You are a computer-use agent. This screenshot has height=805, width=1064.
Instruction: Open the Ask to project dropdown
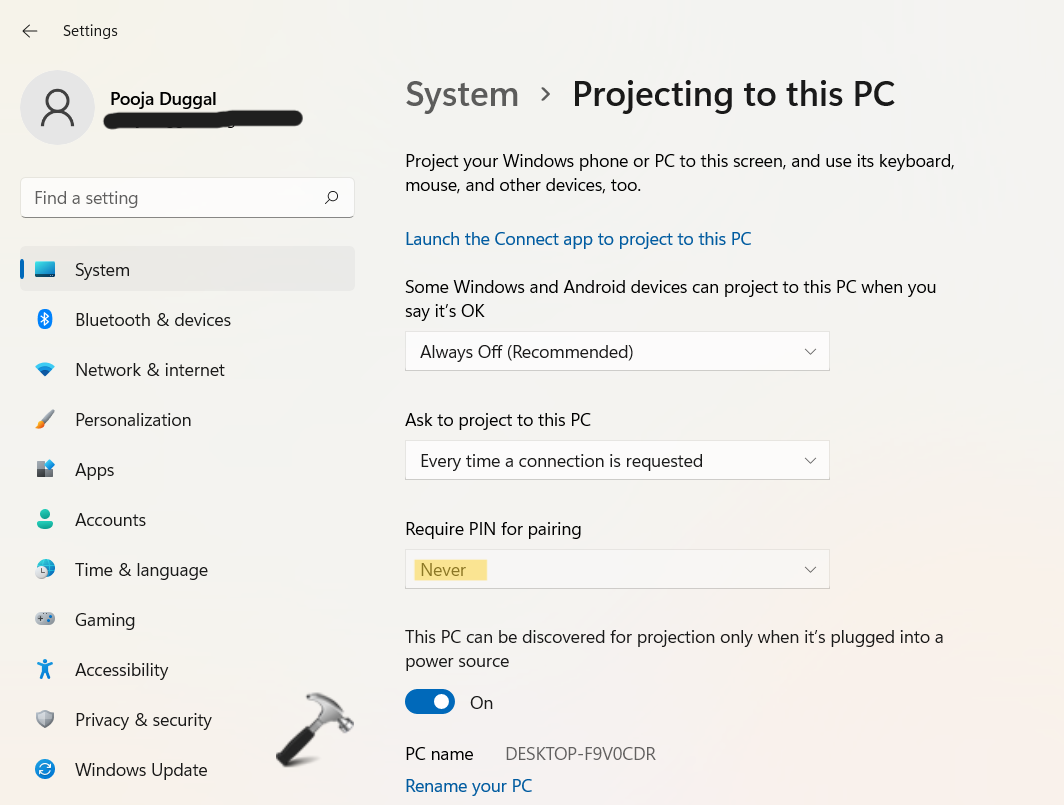(x=617, y=461)
